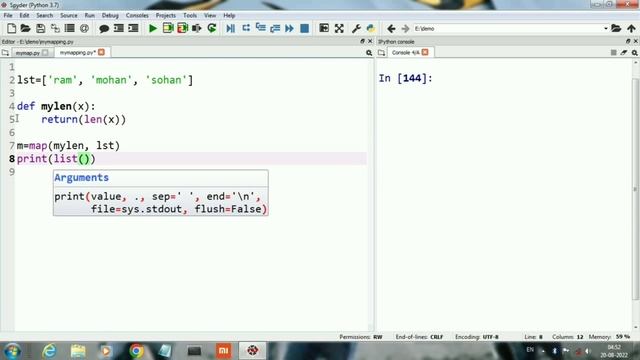Click the In [144]: console prompt

click(405, 78)
